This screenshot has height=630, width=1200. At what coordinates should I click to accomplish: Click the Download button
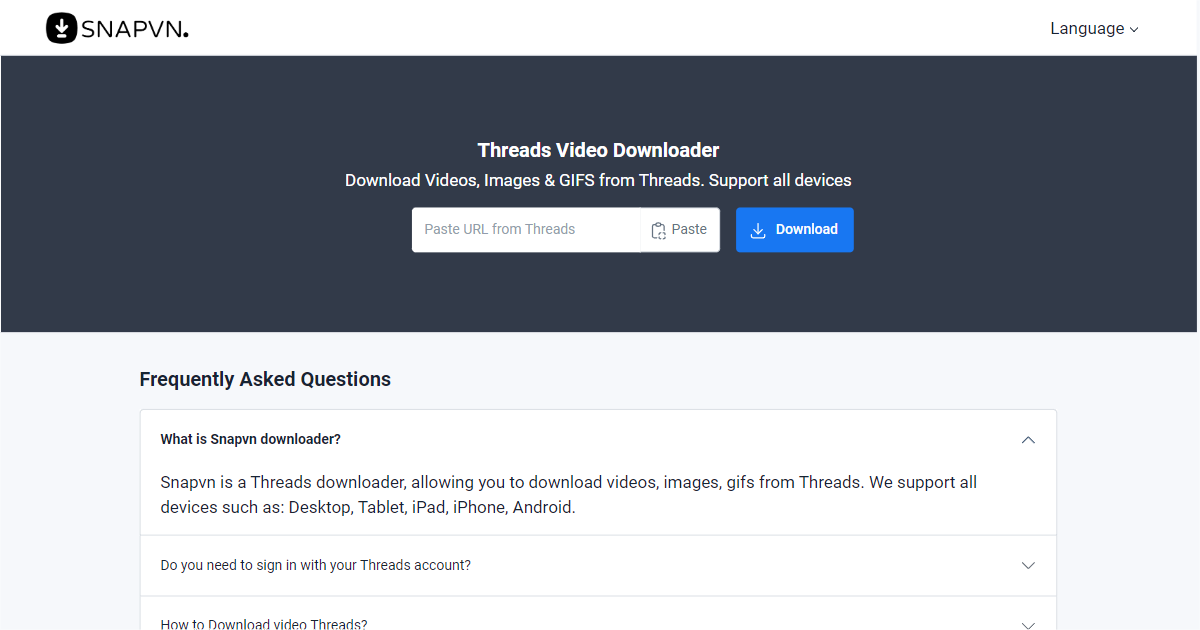(x=794, y=229)
